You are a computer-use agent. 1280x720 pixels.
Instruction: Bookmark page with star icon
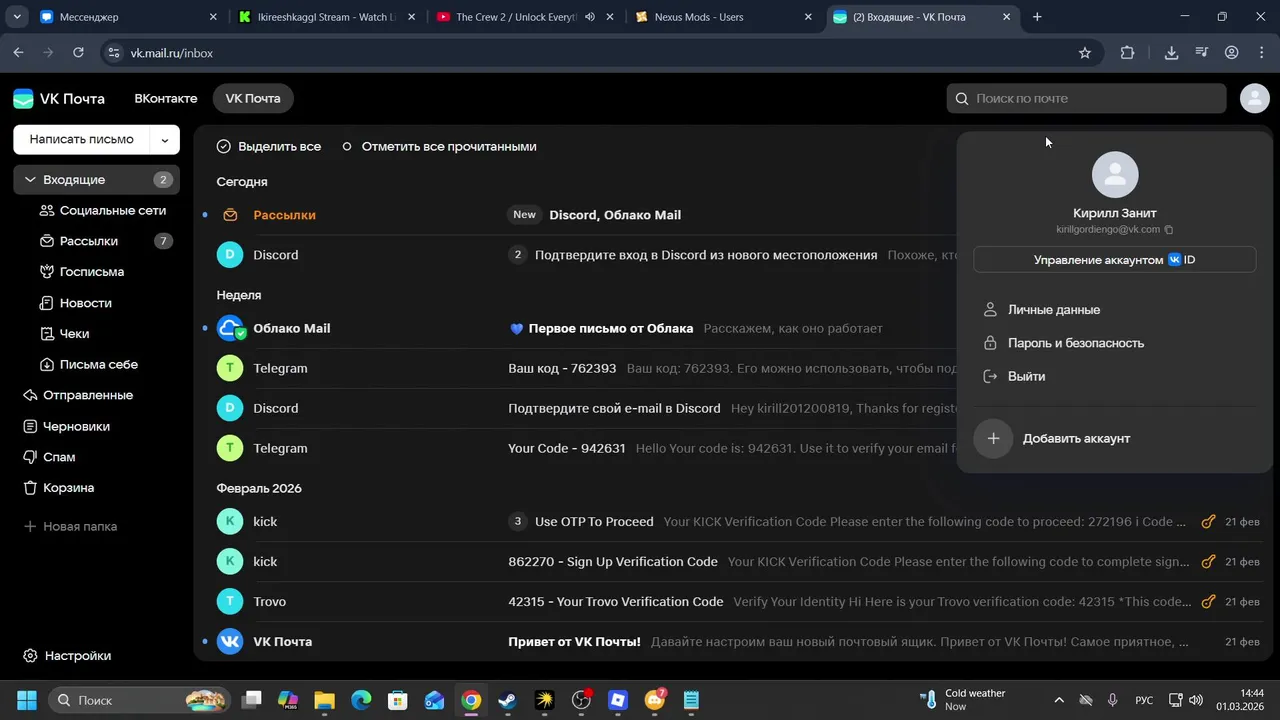tap(1085, 53)
